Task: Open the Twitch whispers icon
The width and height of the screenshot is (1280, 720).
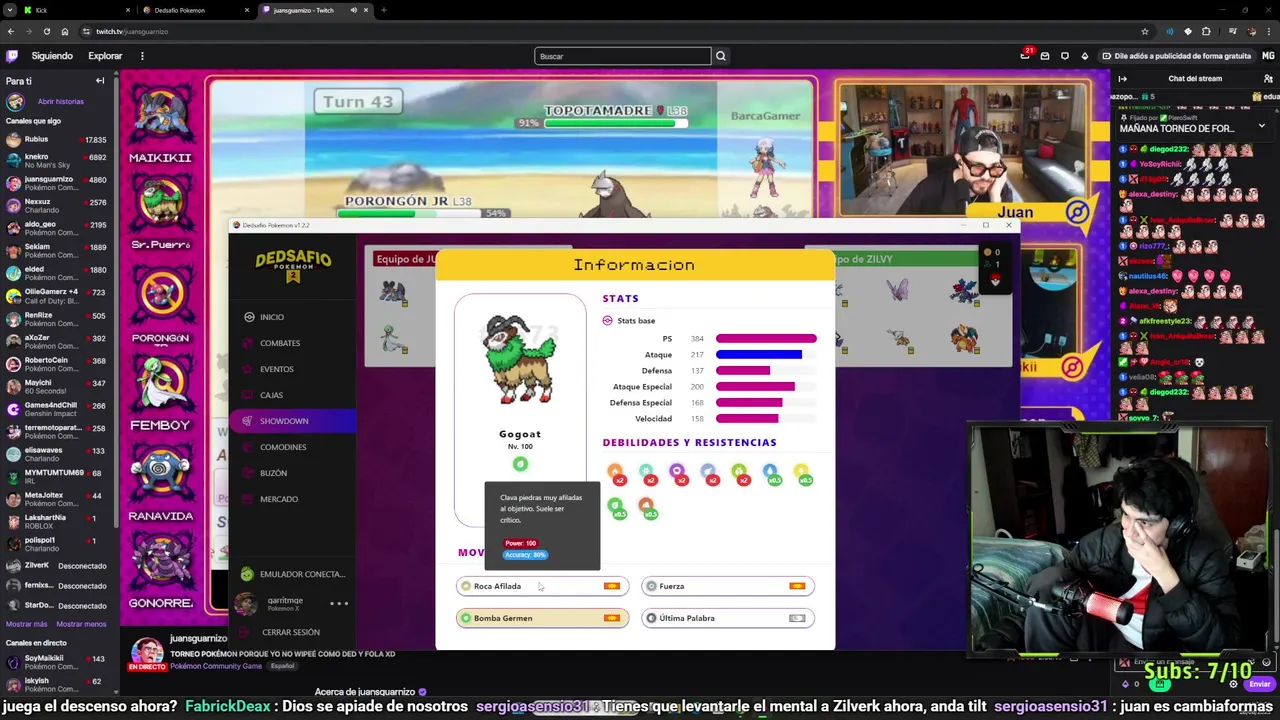Action: (1065, 56)
